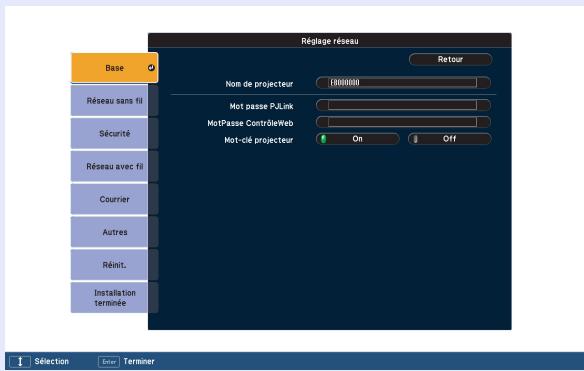584x371 pixels.
Task: Set Mot-clé projecteur to On
Action: [x=358, y=139]
